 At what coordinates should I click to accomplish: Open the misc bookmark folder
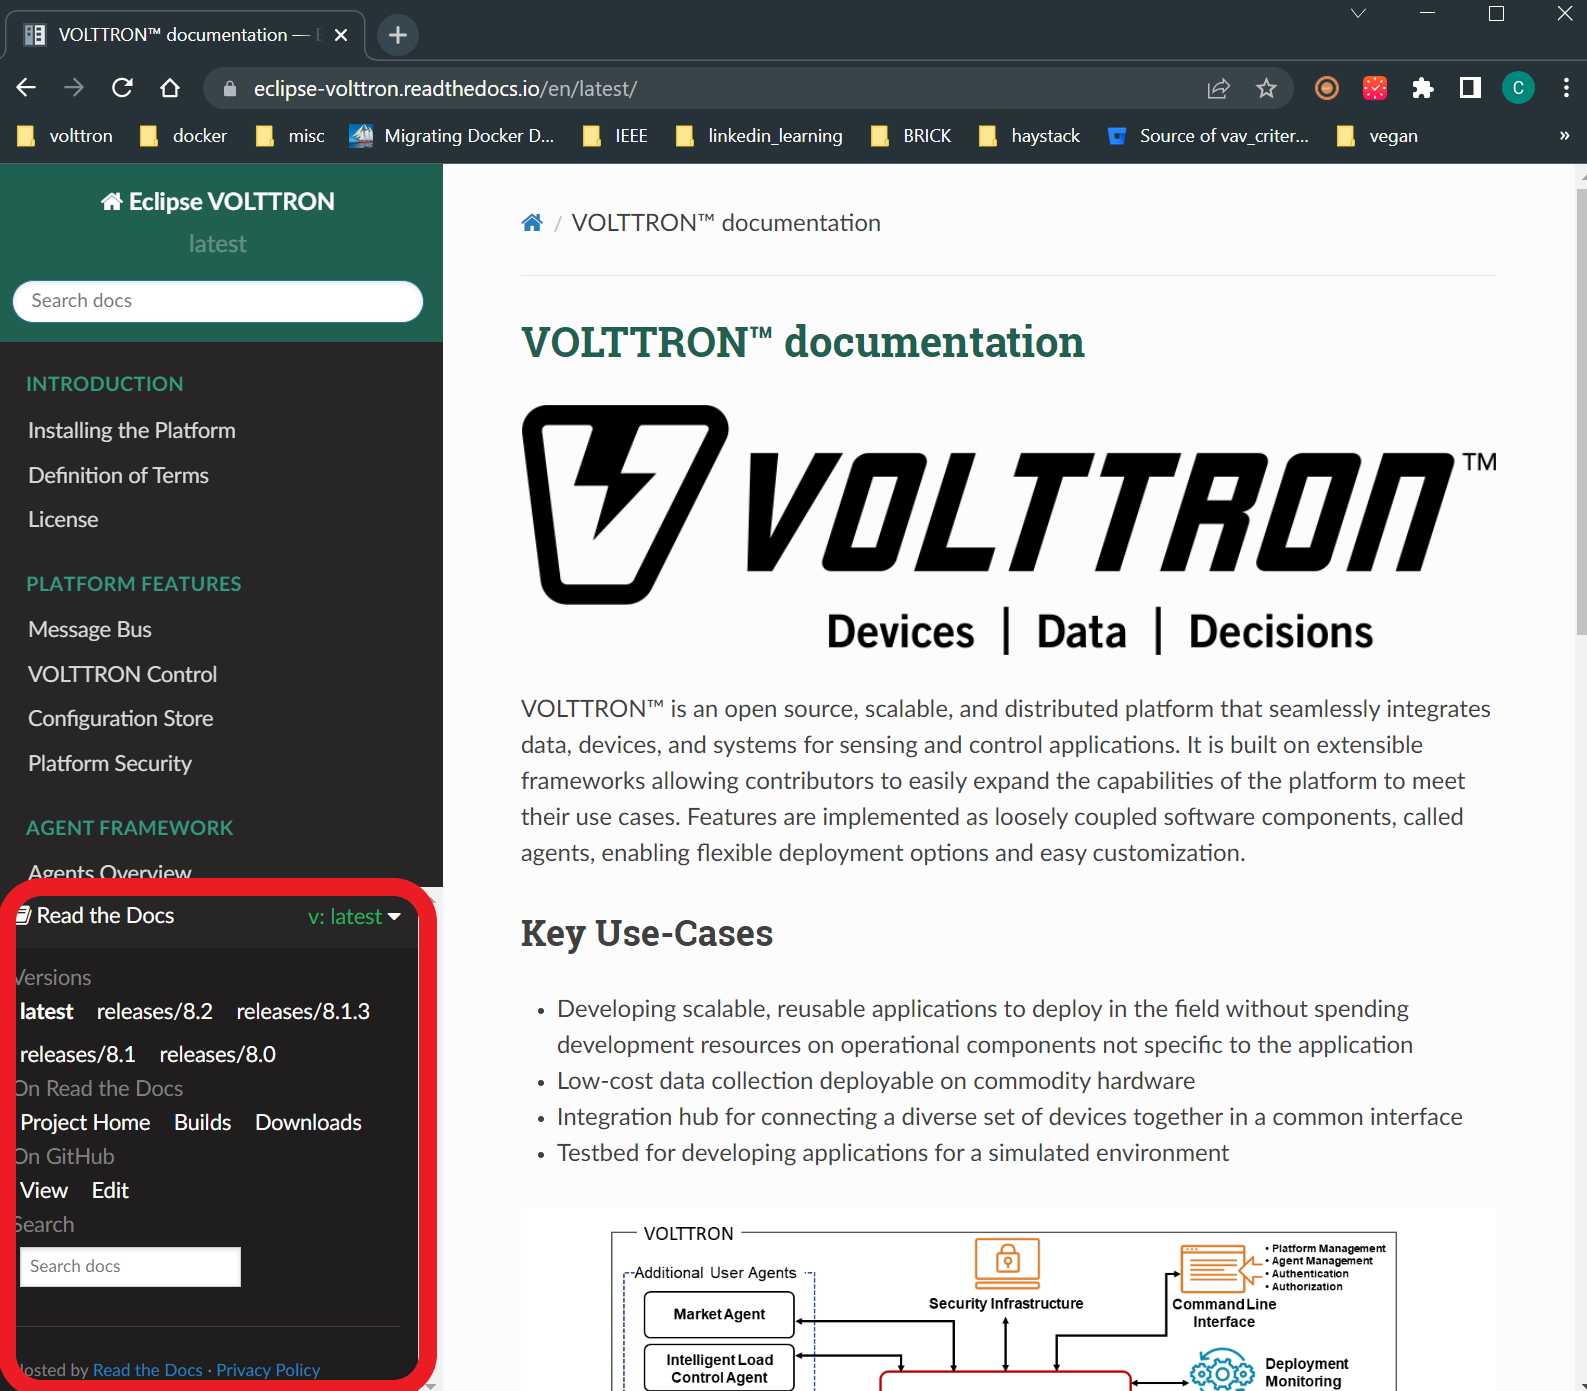pos(290,136)
